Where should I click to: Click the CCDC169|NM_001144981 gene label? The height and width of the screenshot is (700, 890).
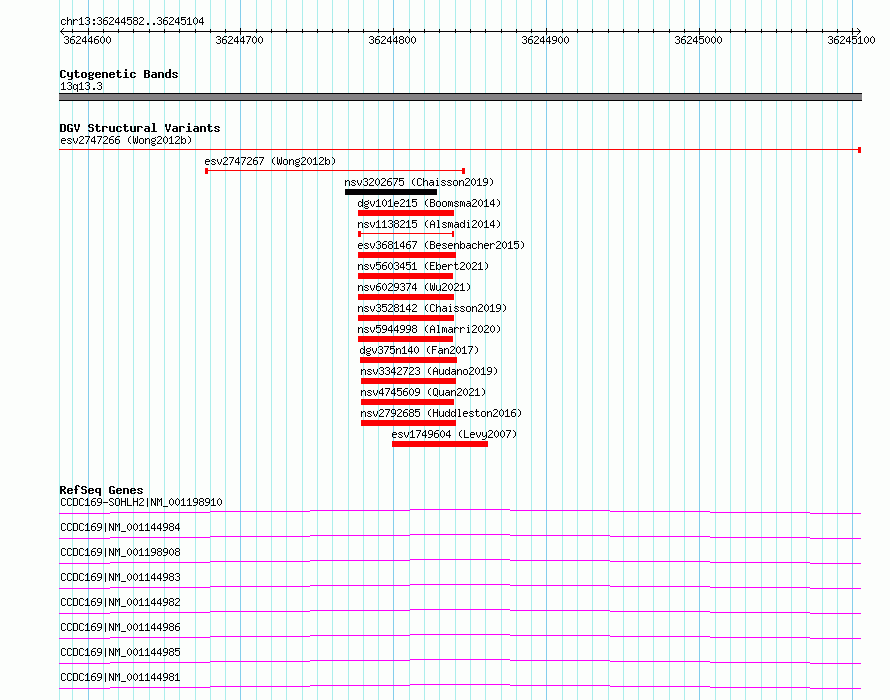pyautogui.click(x=120, y=677)
